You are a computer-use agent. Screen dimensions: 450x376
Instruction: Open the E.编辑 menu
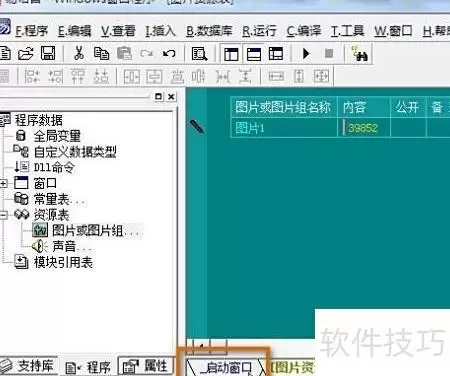tap(74, 31)
